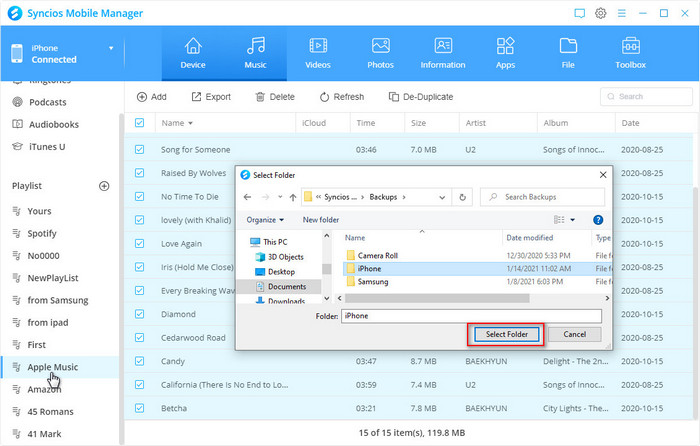Image resolution: width=700 pixels, height=446 pixels.
Task: Sort by the Artist column header
Action: 475,123
